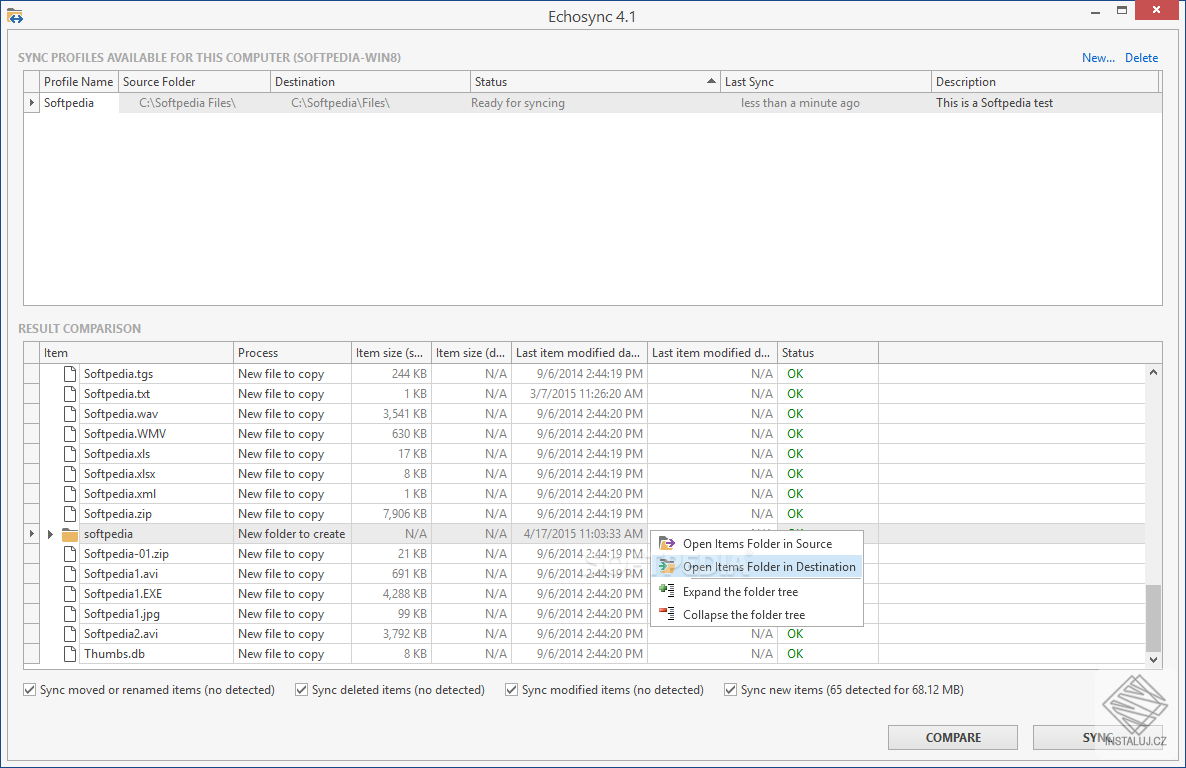1186x768 pixels.
Task: Click the Softpedia1.jpg file icon
Action: click(x=70, y=614)
